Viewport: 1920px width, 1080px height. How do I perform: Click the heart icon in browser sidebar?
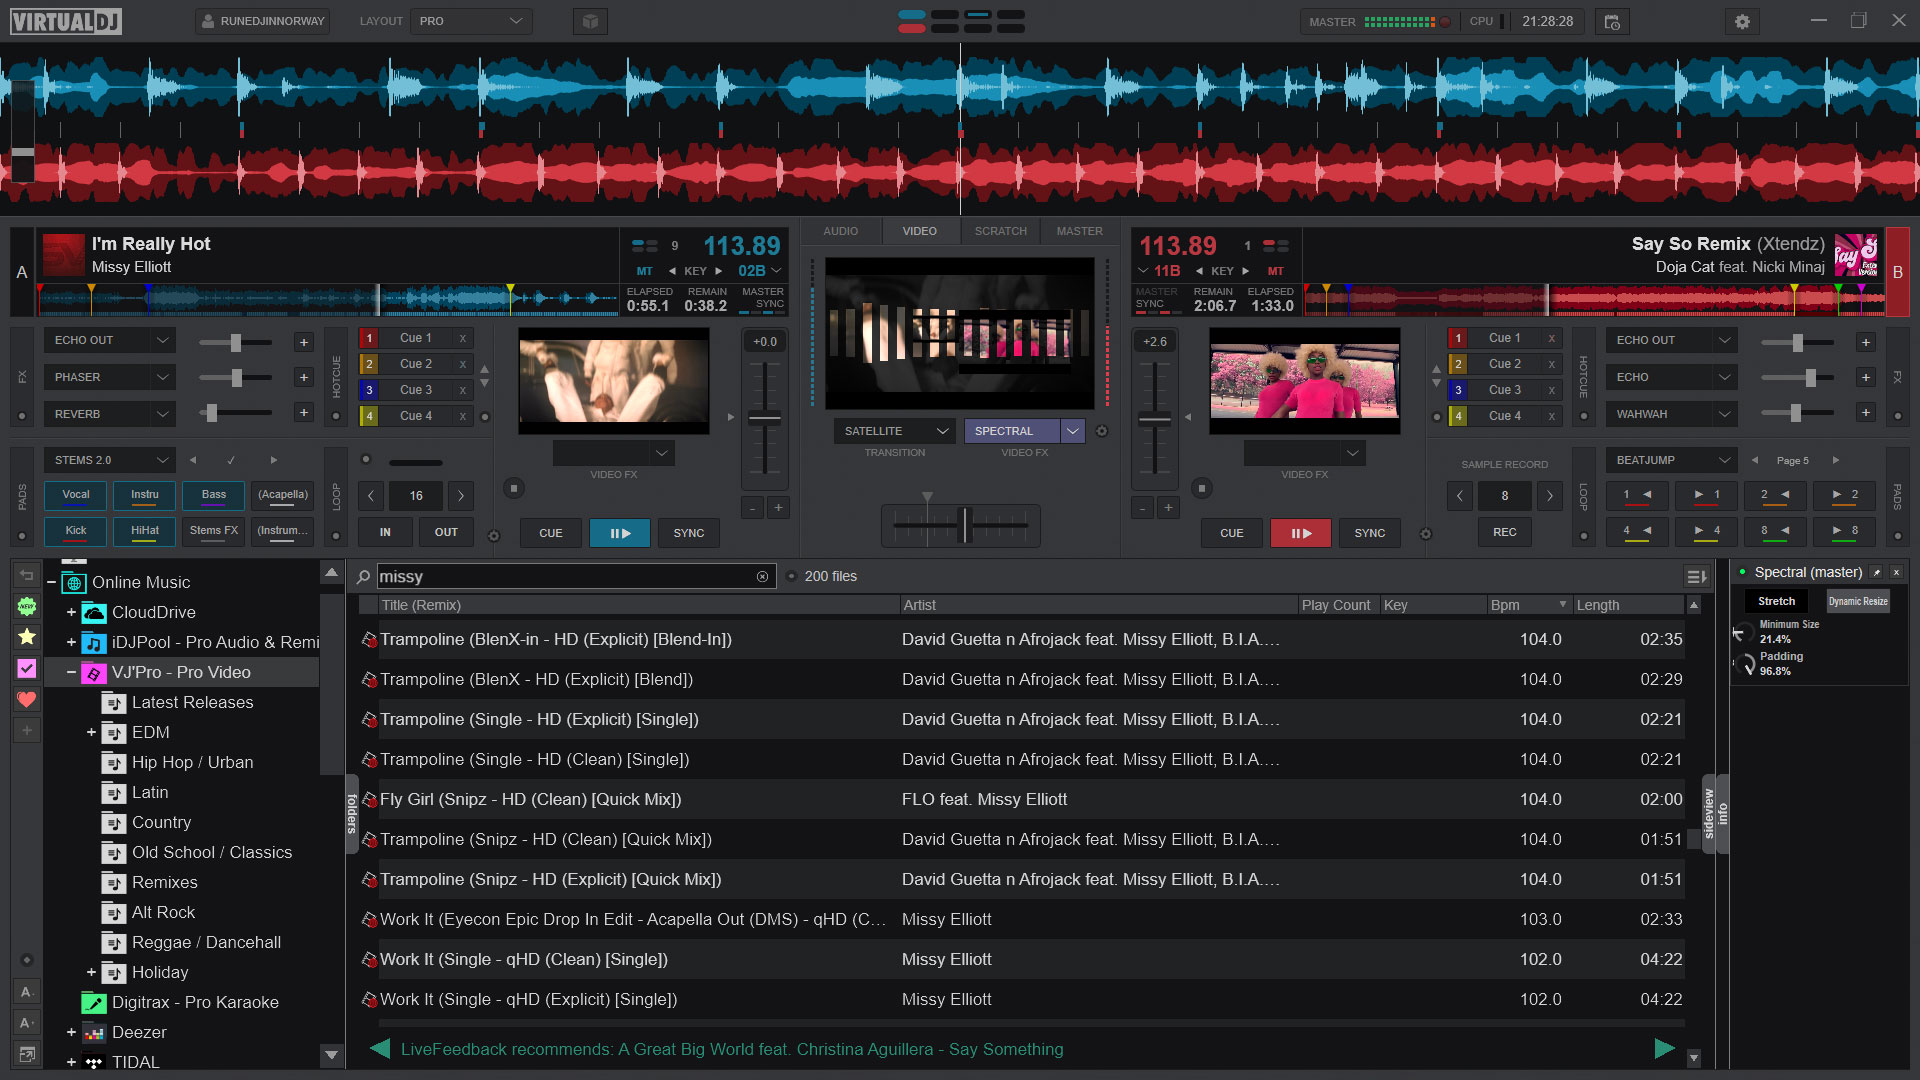coord(27,700)
